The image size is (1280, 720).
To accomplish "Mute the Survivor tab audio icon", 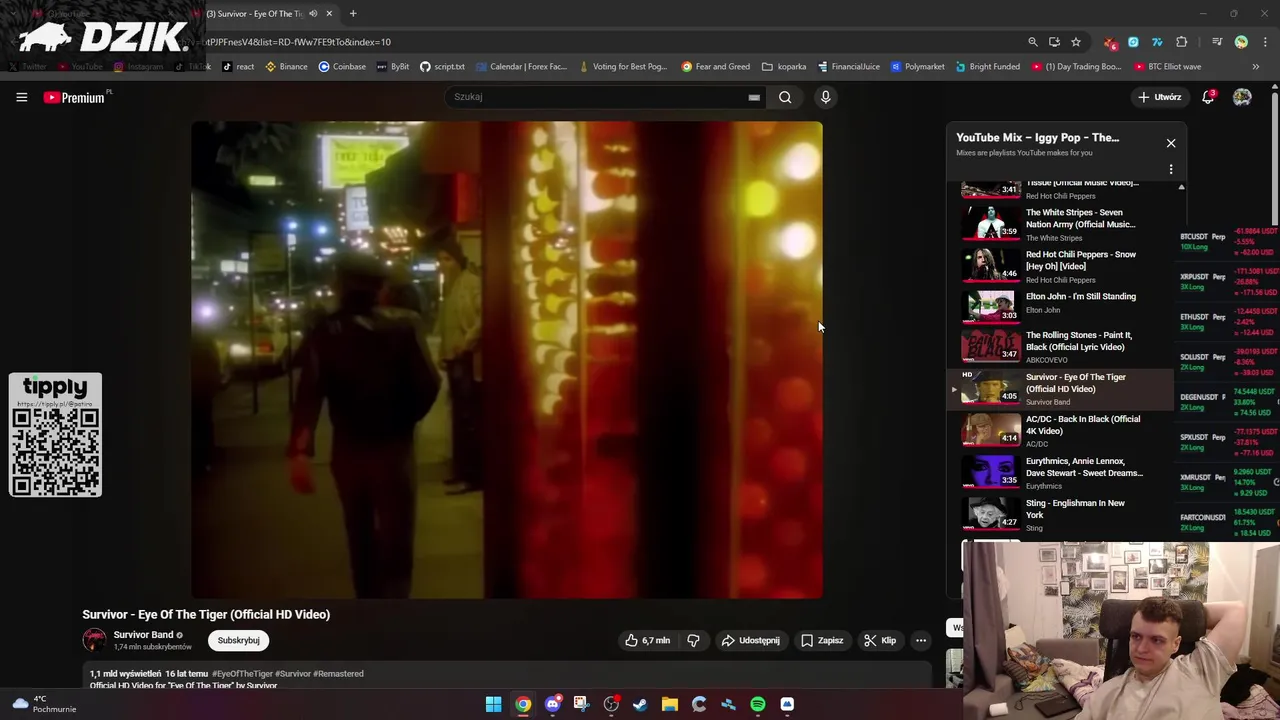I will [x=313, y=14].
